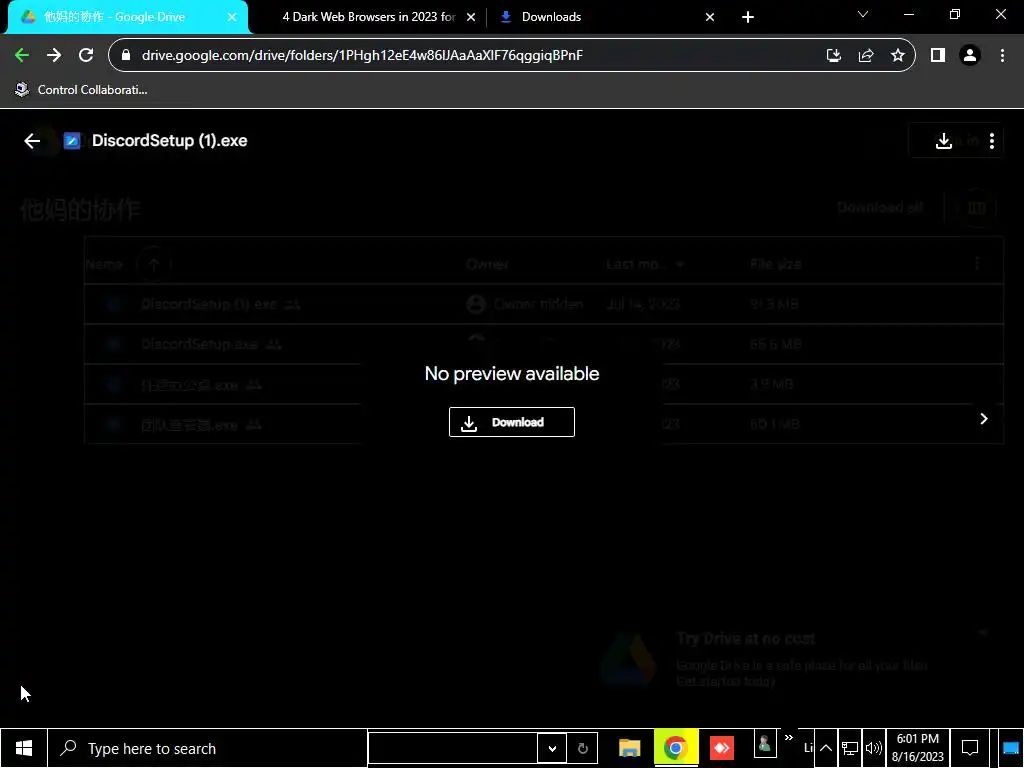Click the Type here to search box

click(208, 748)
